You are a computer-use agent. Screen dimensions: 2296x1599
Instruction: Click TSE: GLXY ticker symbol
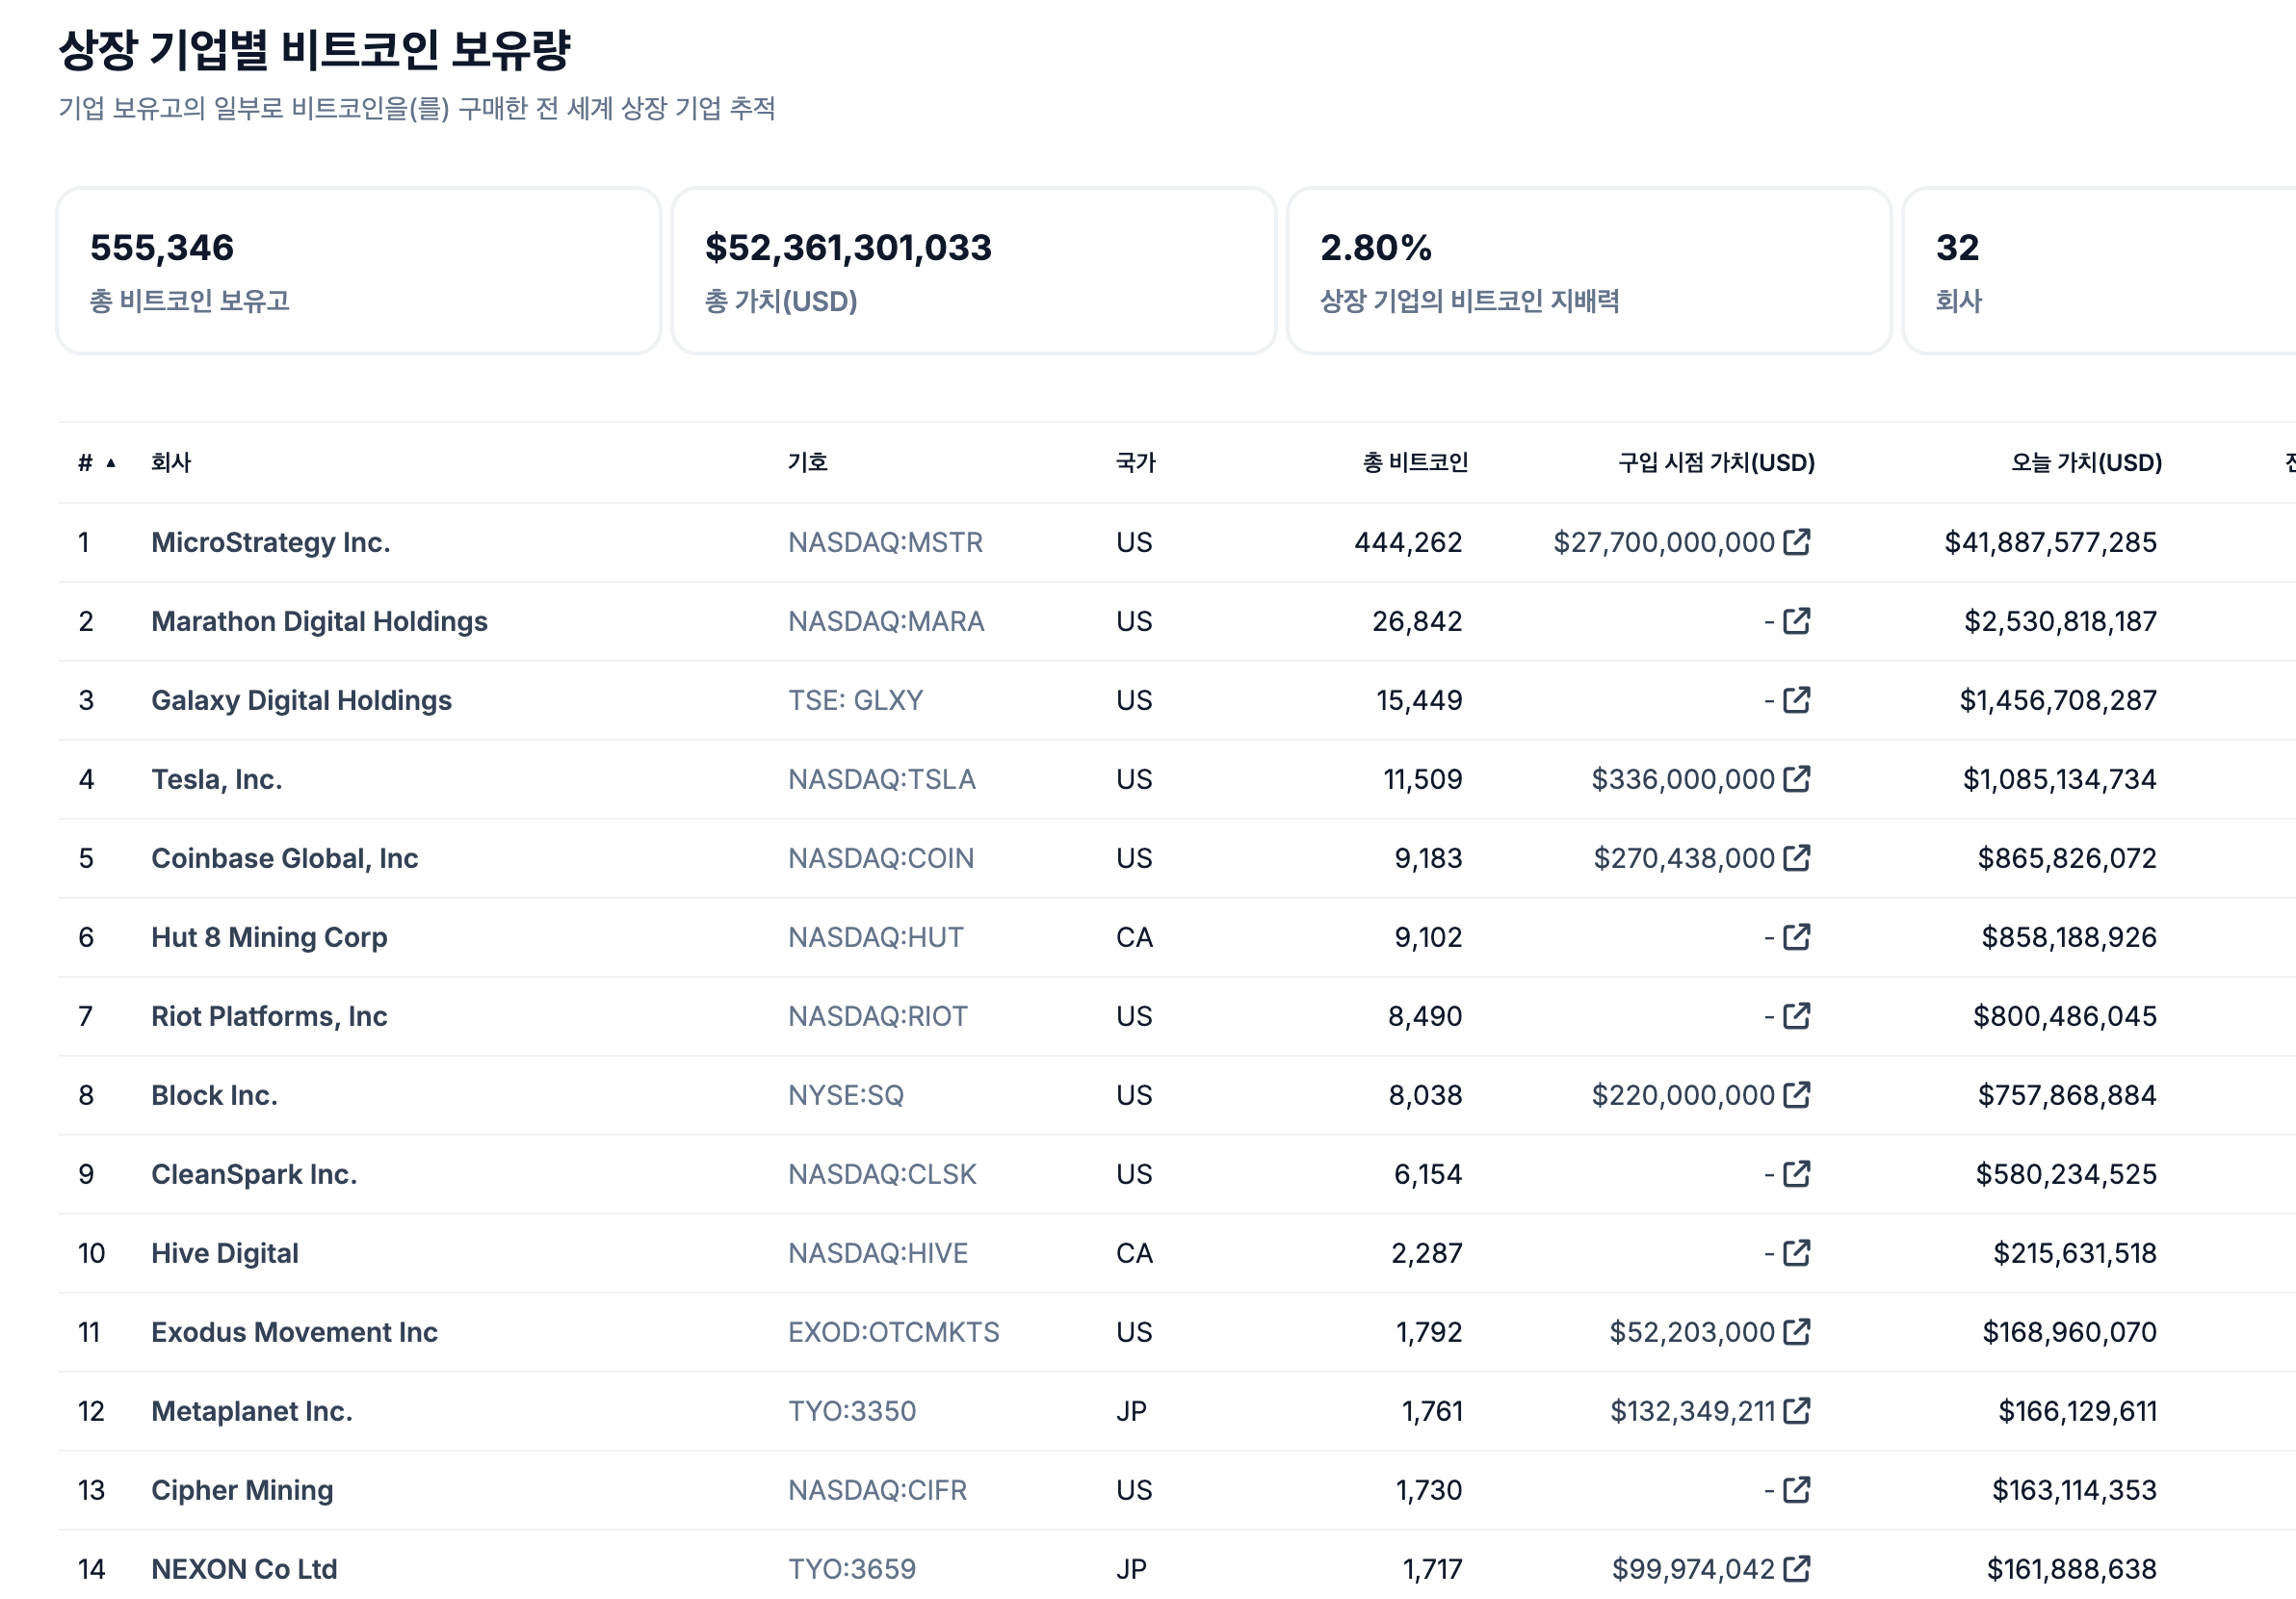point(855,700)
